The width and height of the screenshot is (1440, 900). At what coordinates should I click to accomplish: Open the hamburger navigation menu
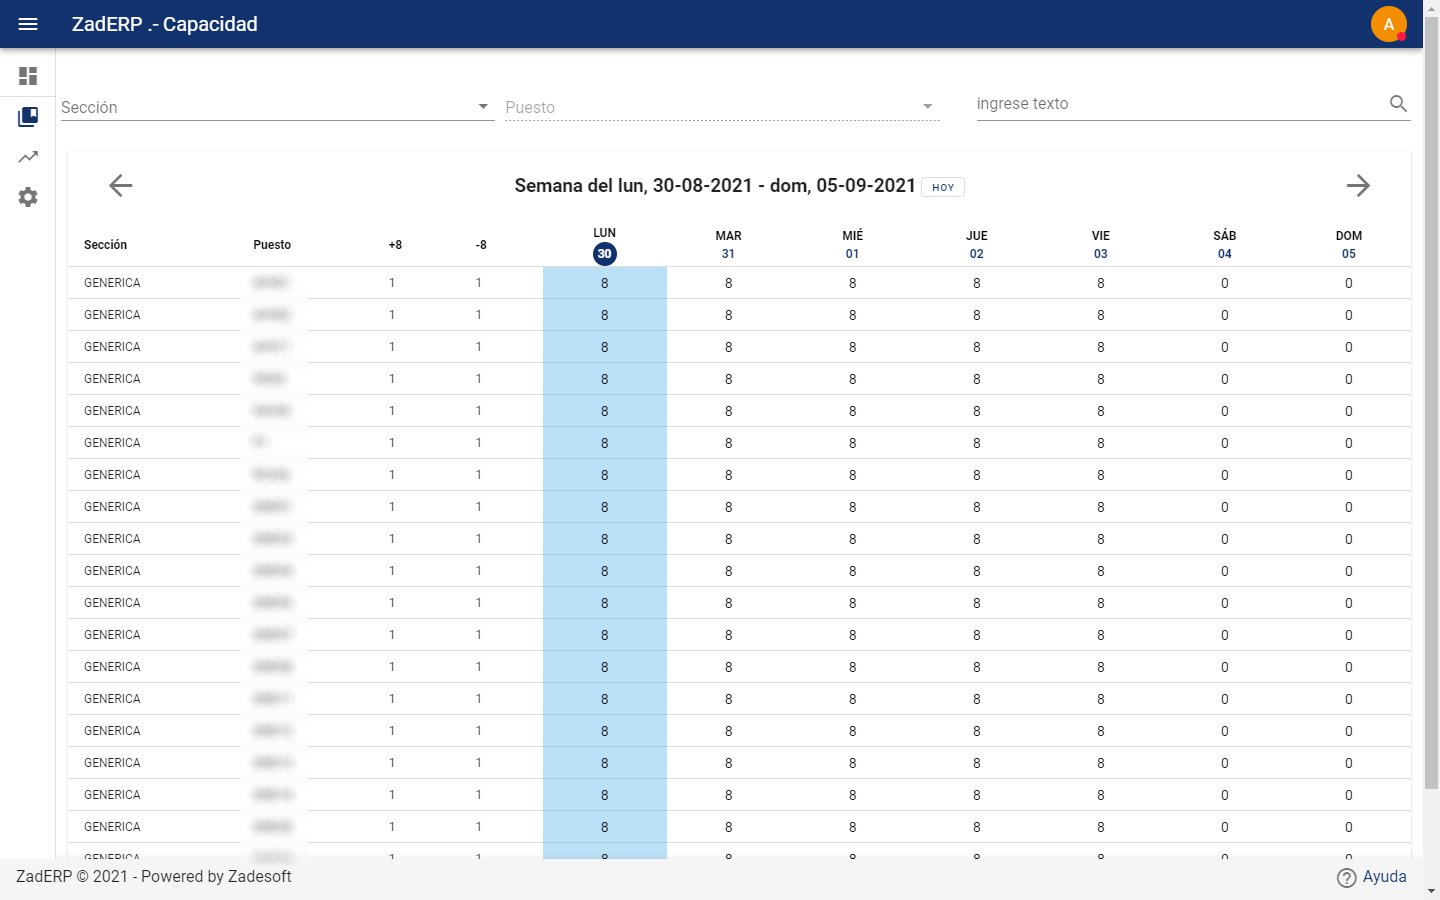(x=28, y=24)
